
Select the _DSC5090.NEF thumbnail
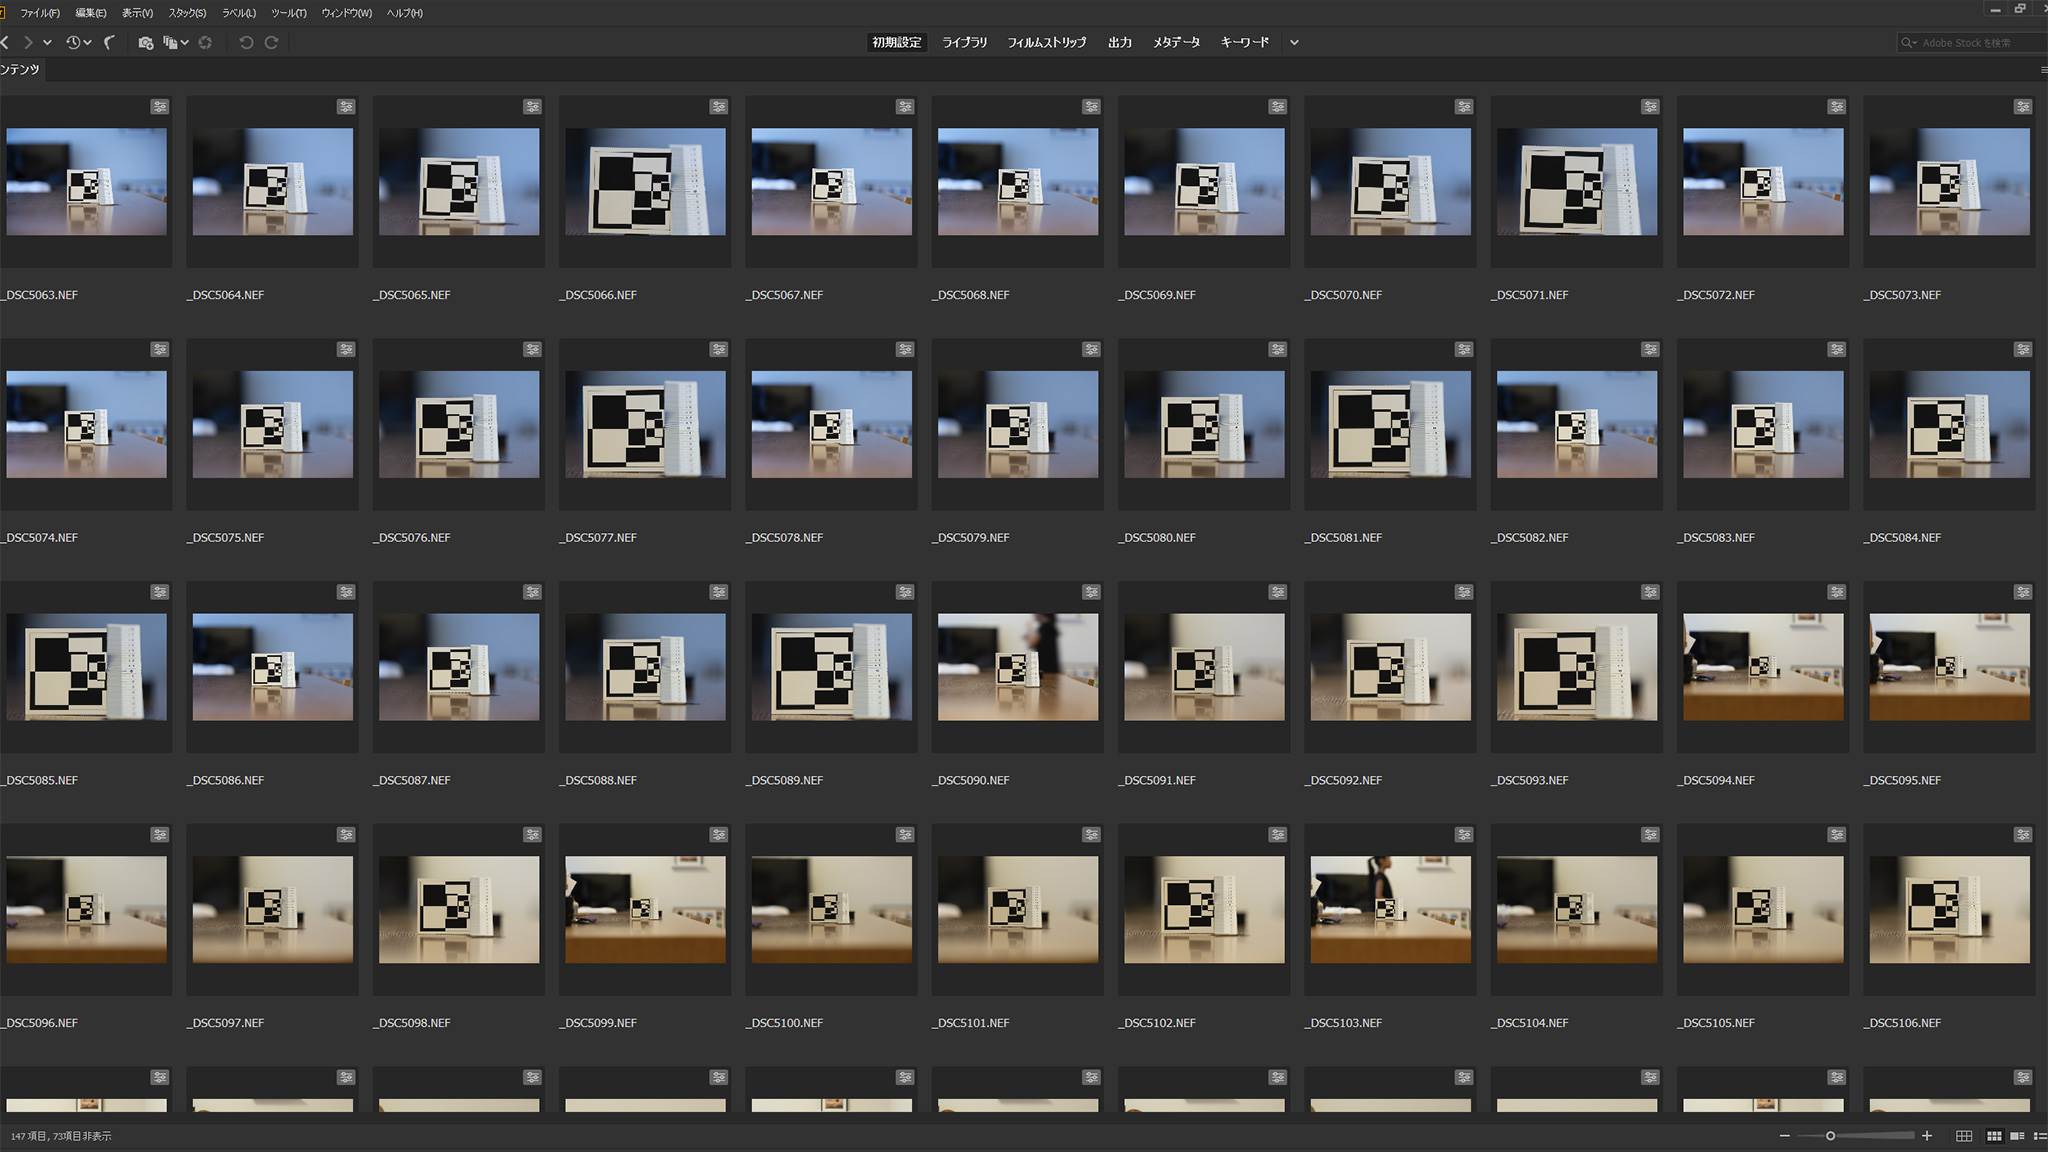(x=1018, y=667)
